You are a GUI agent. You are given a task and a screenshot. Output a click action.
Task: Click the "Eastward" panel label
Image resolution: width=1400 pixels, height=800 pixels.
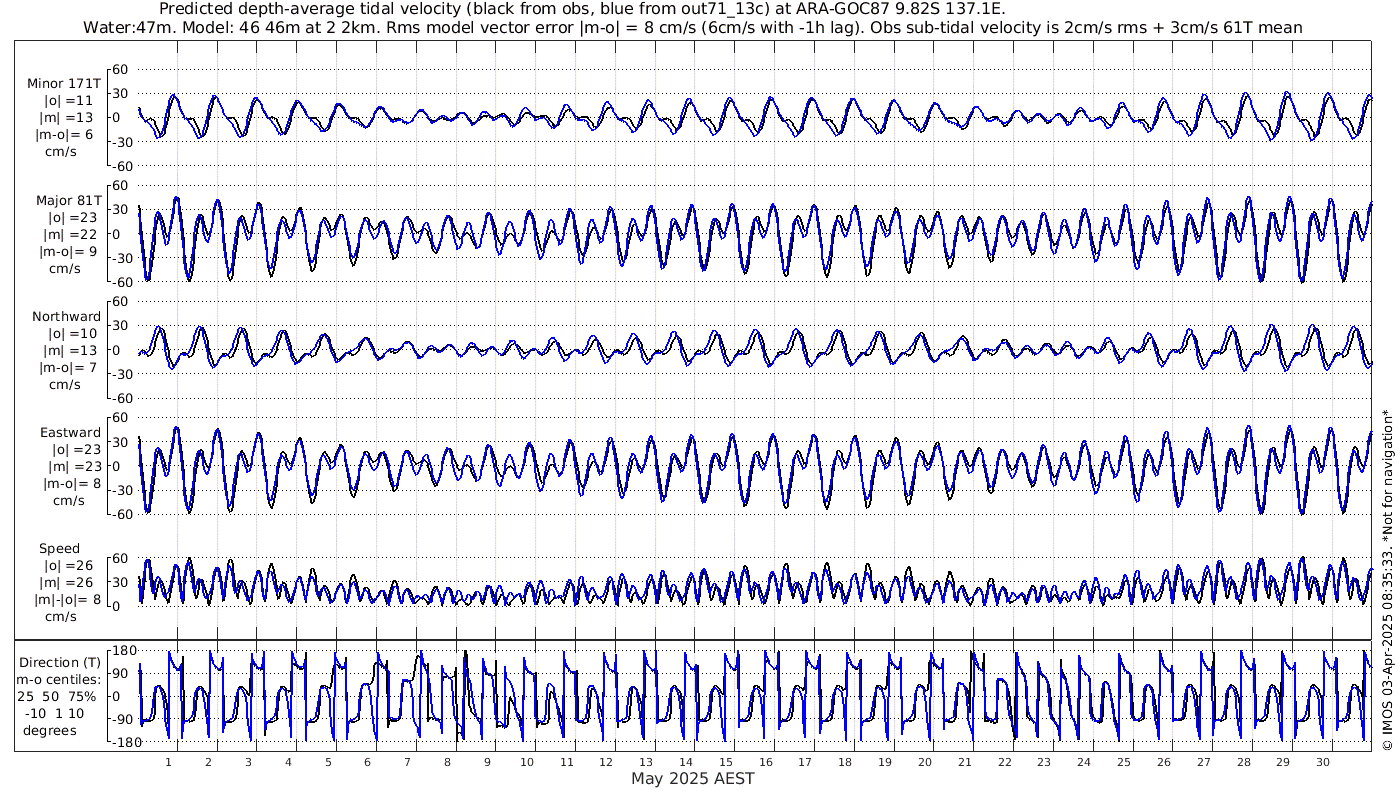coord(70,433)
